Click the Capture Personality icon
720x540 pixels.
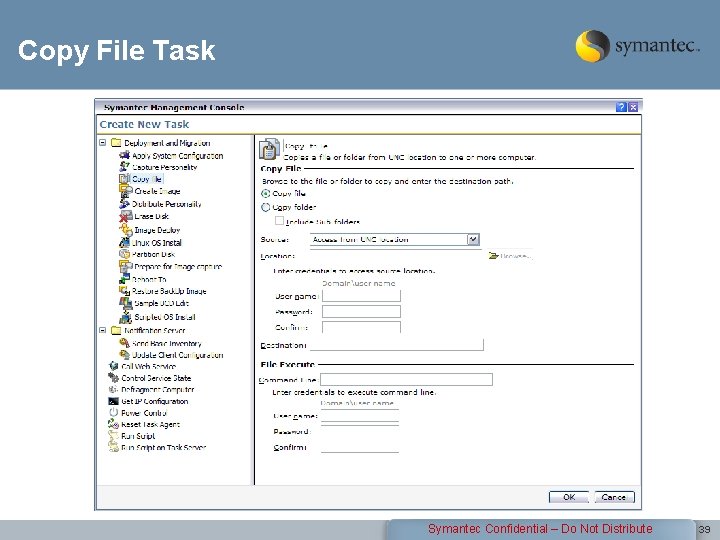point(124,167)
